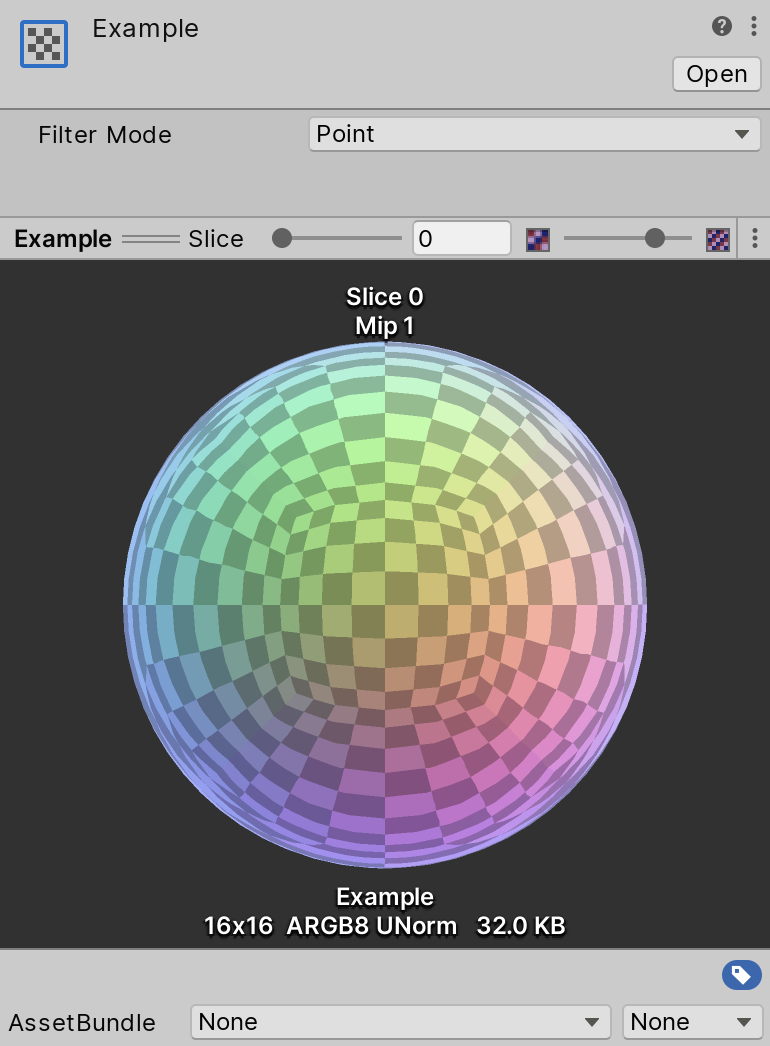Click the AssetBundle label text
Viewport: 770px width, 1046px height.
[x=82, y=1023]
